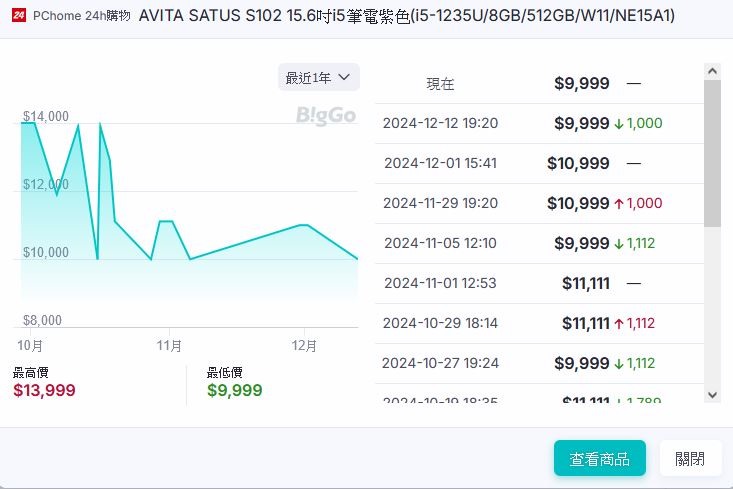Image resolution: width=733 pixels, height=489 pixels.
Task: Click the 最低價 label
Action: point(224,373)
